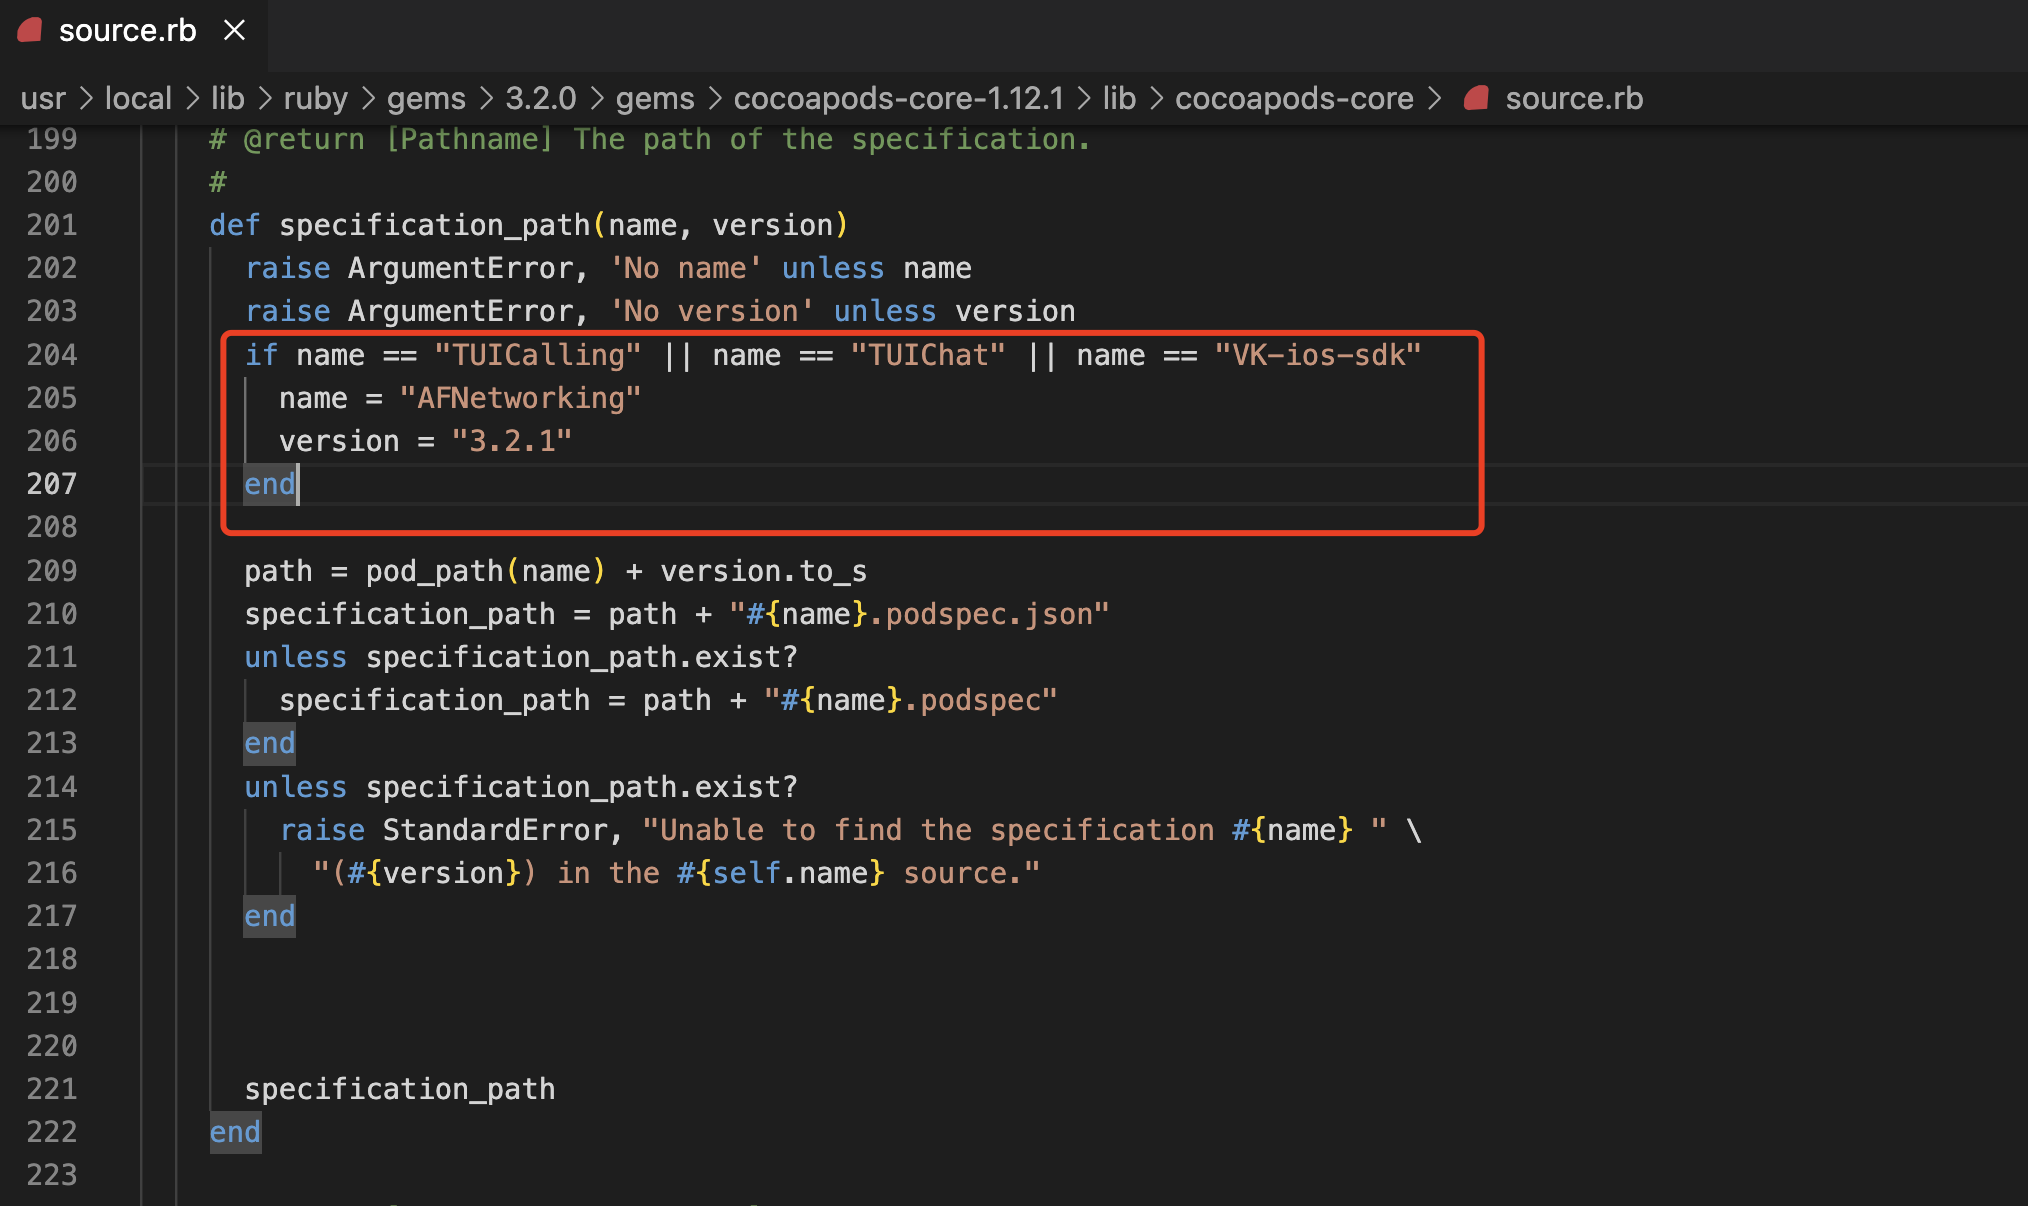Click the 'No version' string on line 203
This screenshot has width=2028, height=1206.
pyautogui.click(x=712, y=311)
